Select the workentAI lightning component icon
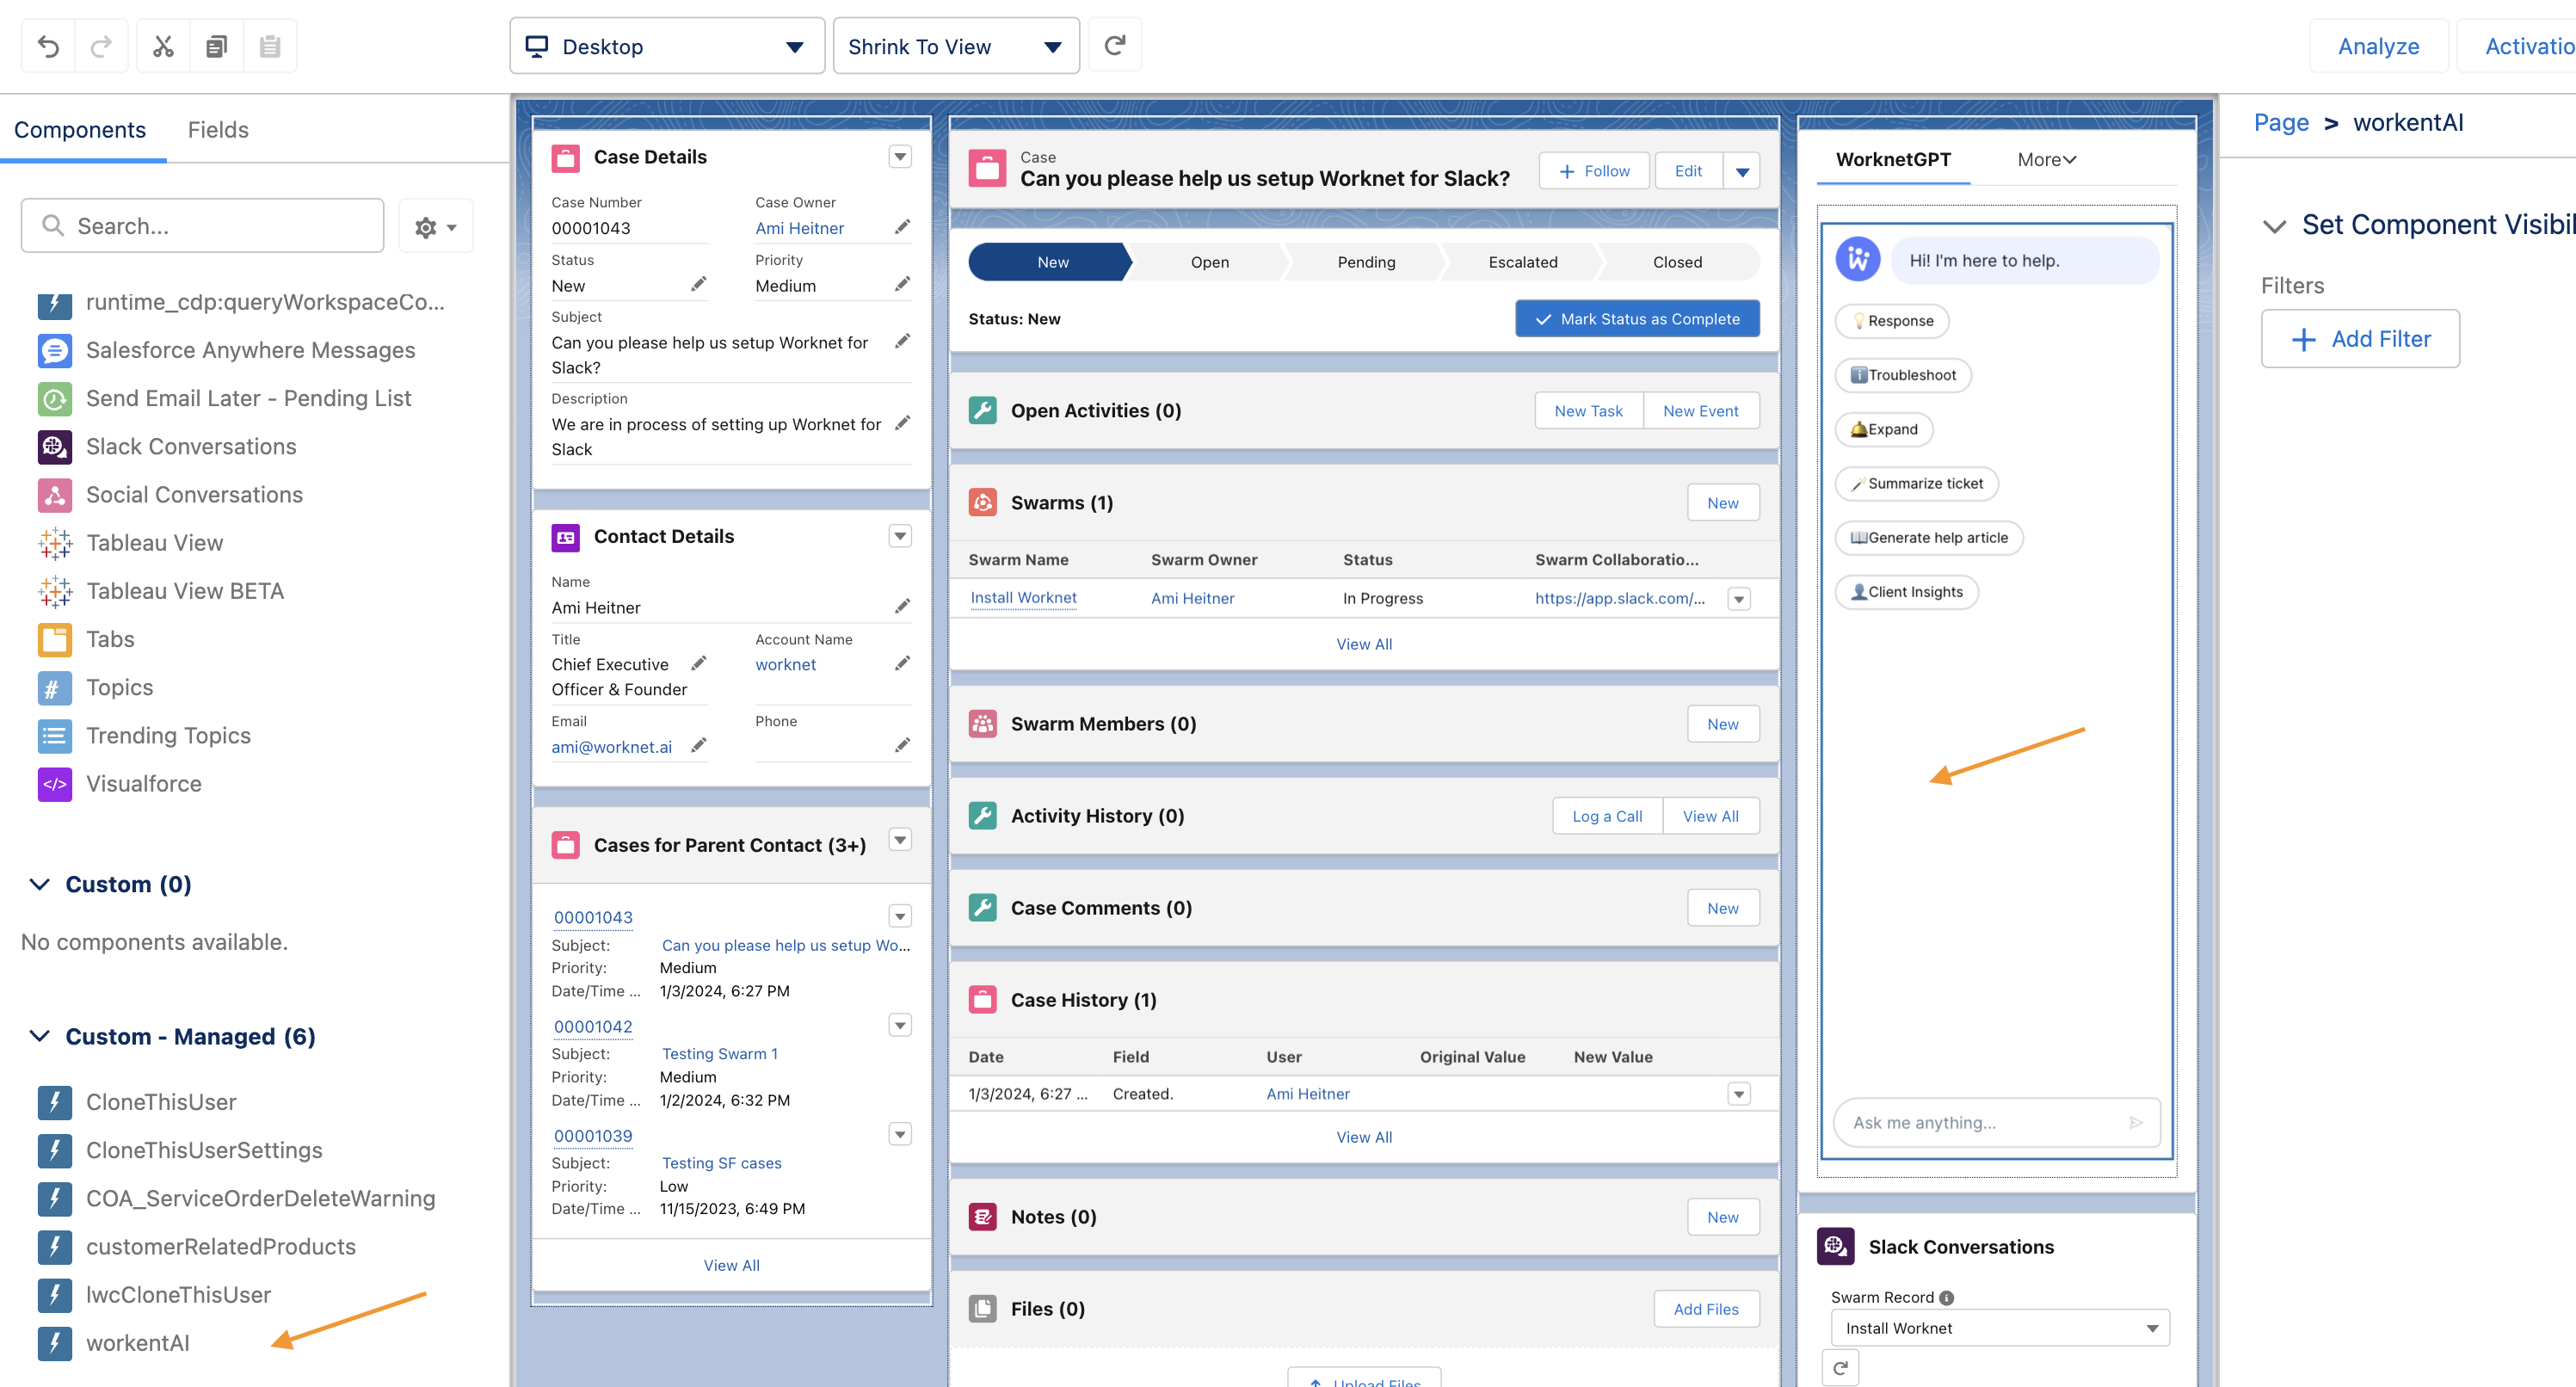This screenshot has height=1387, width=2576. point(54,1343)
